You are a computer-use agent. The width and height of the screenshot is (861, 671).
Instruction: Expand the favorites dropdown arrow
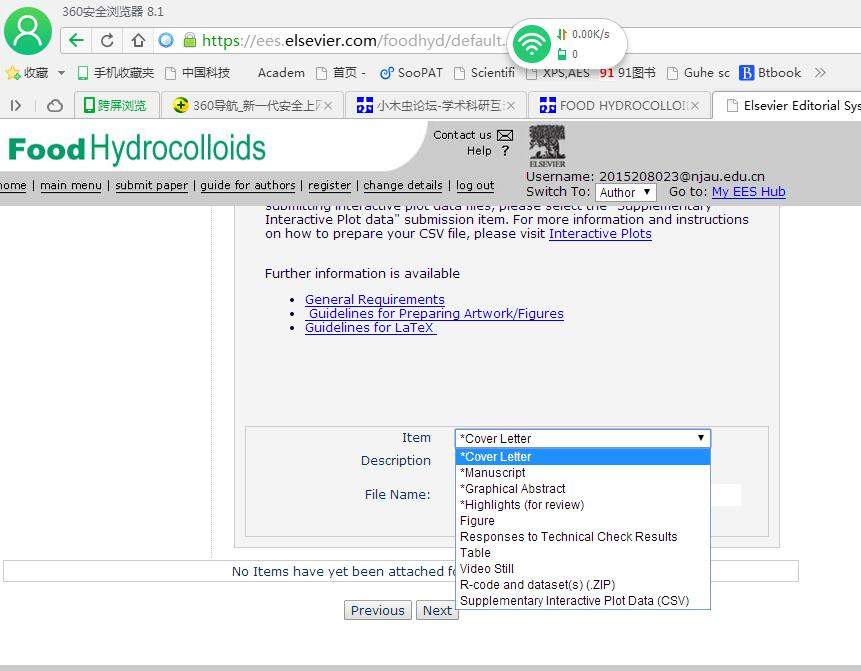(61, 72)
